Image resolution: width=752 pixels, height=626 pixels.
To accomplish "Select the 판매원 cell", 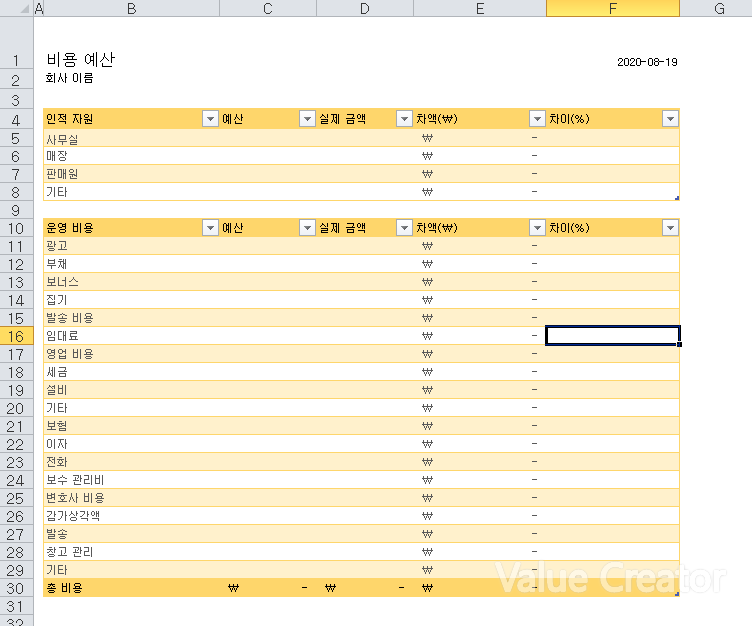I will coord(131,174).
